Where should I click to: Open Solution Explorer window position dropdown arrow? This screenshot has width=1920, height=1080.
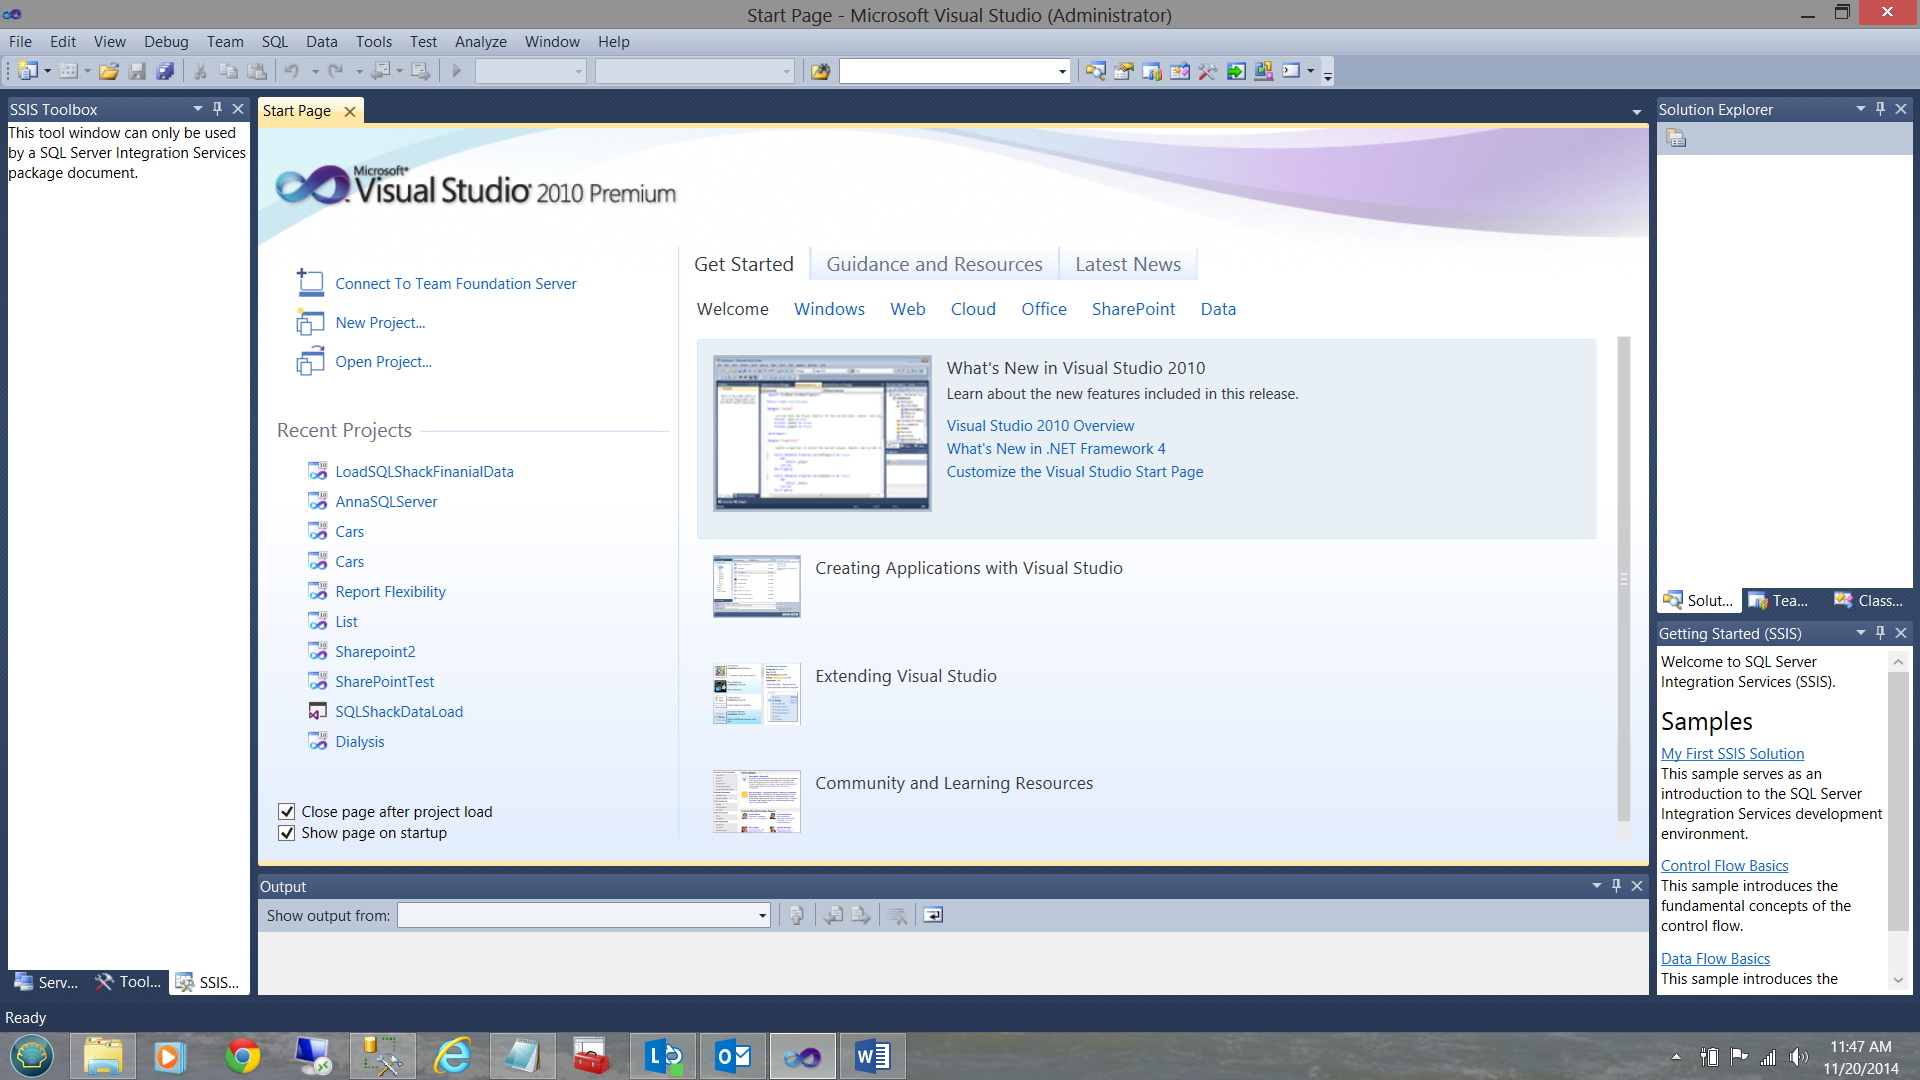click(x=1860, y=109)
